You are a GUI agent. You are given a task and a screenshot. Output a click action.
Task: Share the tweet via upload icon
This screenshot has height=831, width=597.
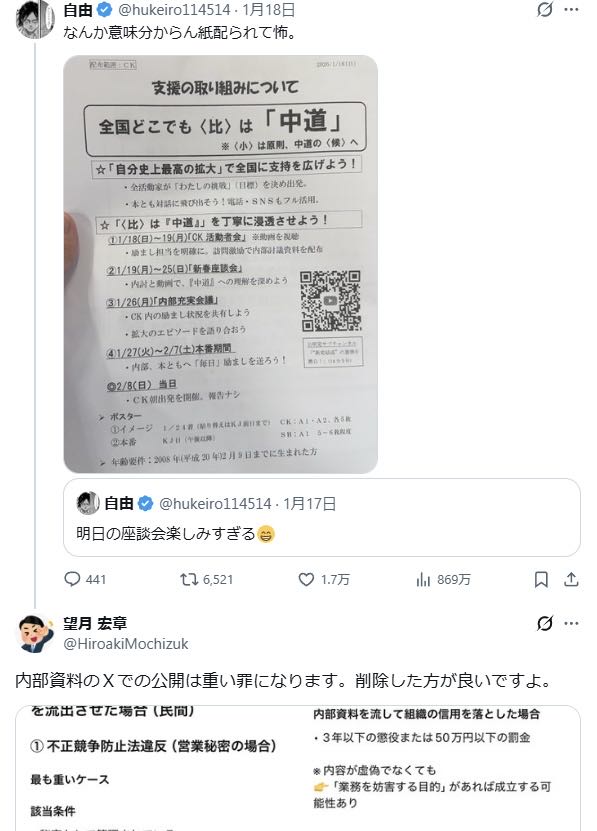point(571,579)
